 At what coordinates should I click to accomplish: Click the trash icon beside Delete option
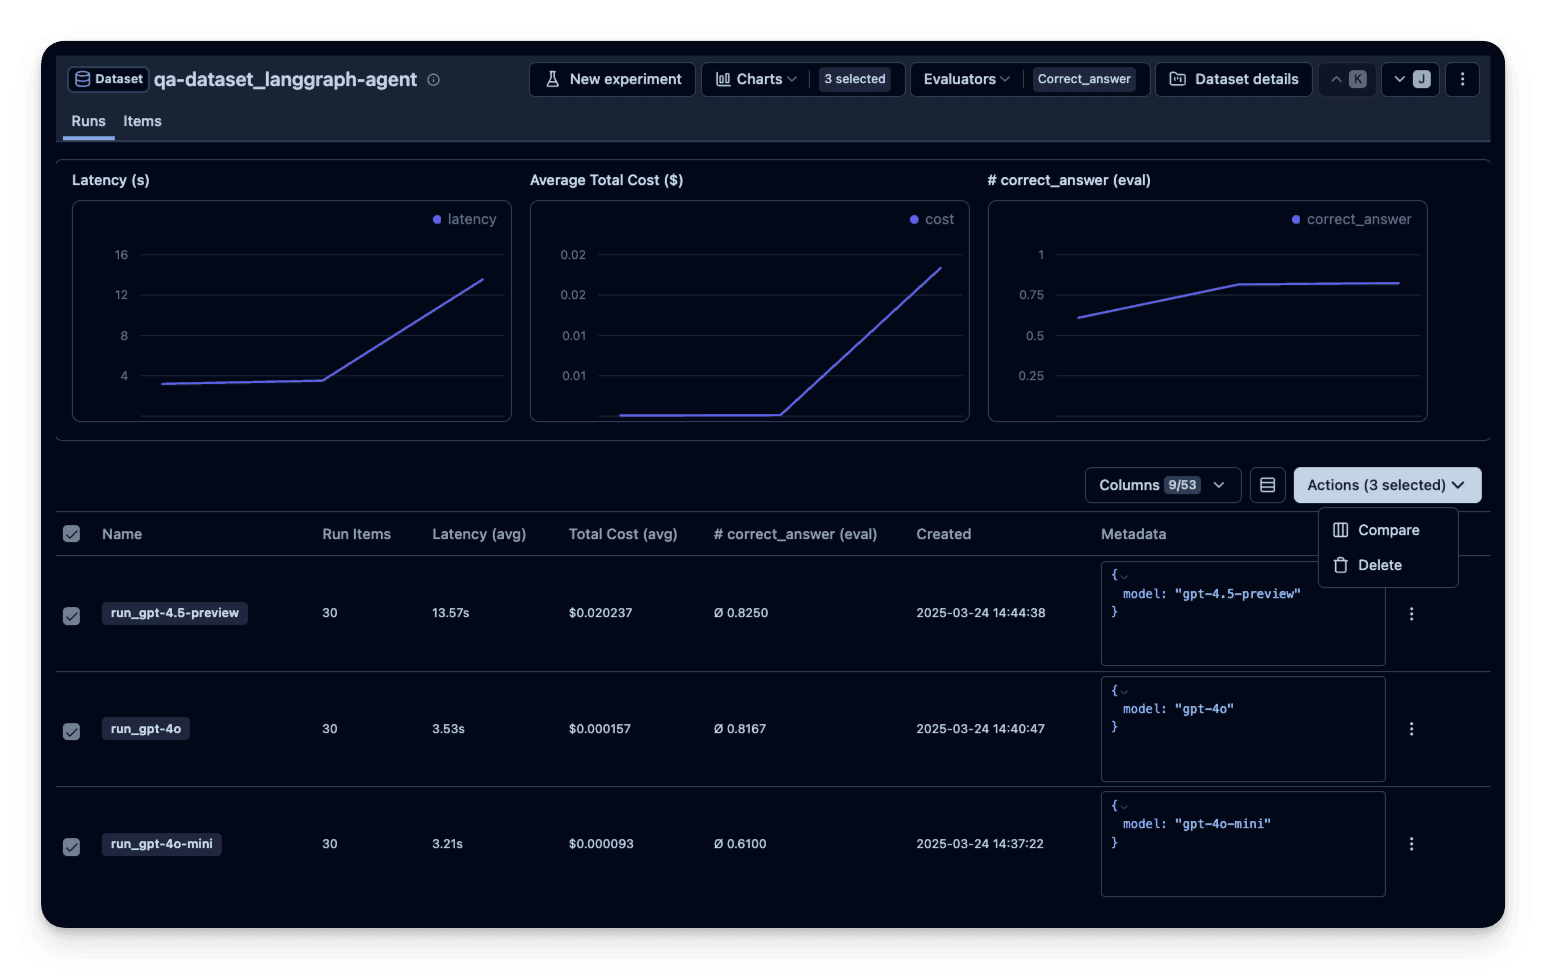coord(1341,564)
